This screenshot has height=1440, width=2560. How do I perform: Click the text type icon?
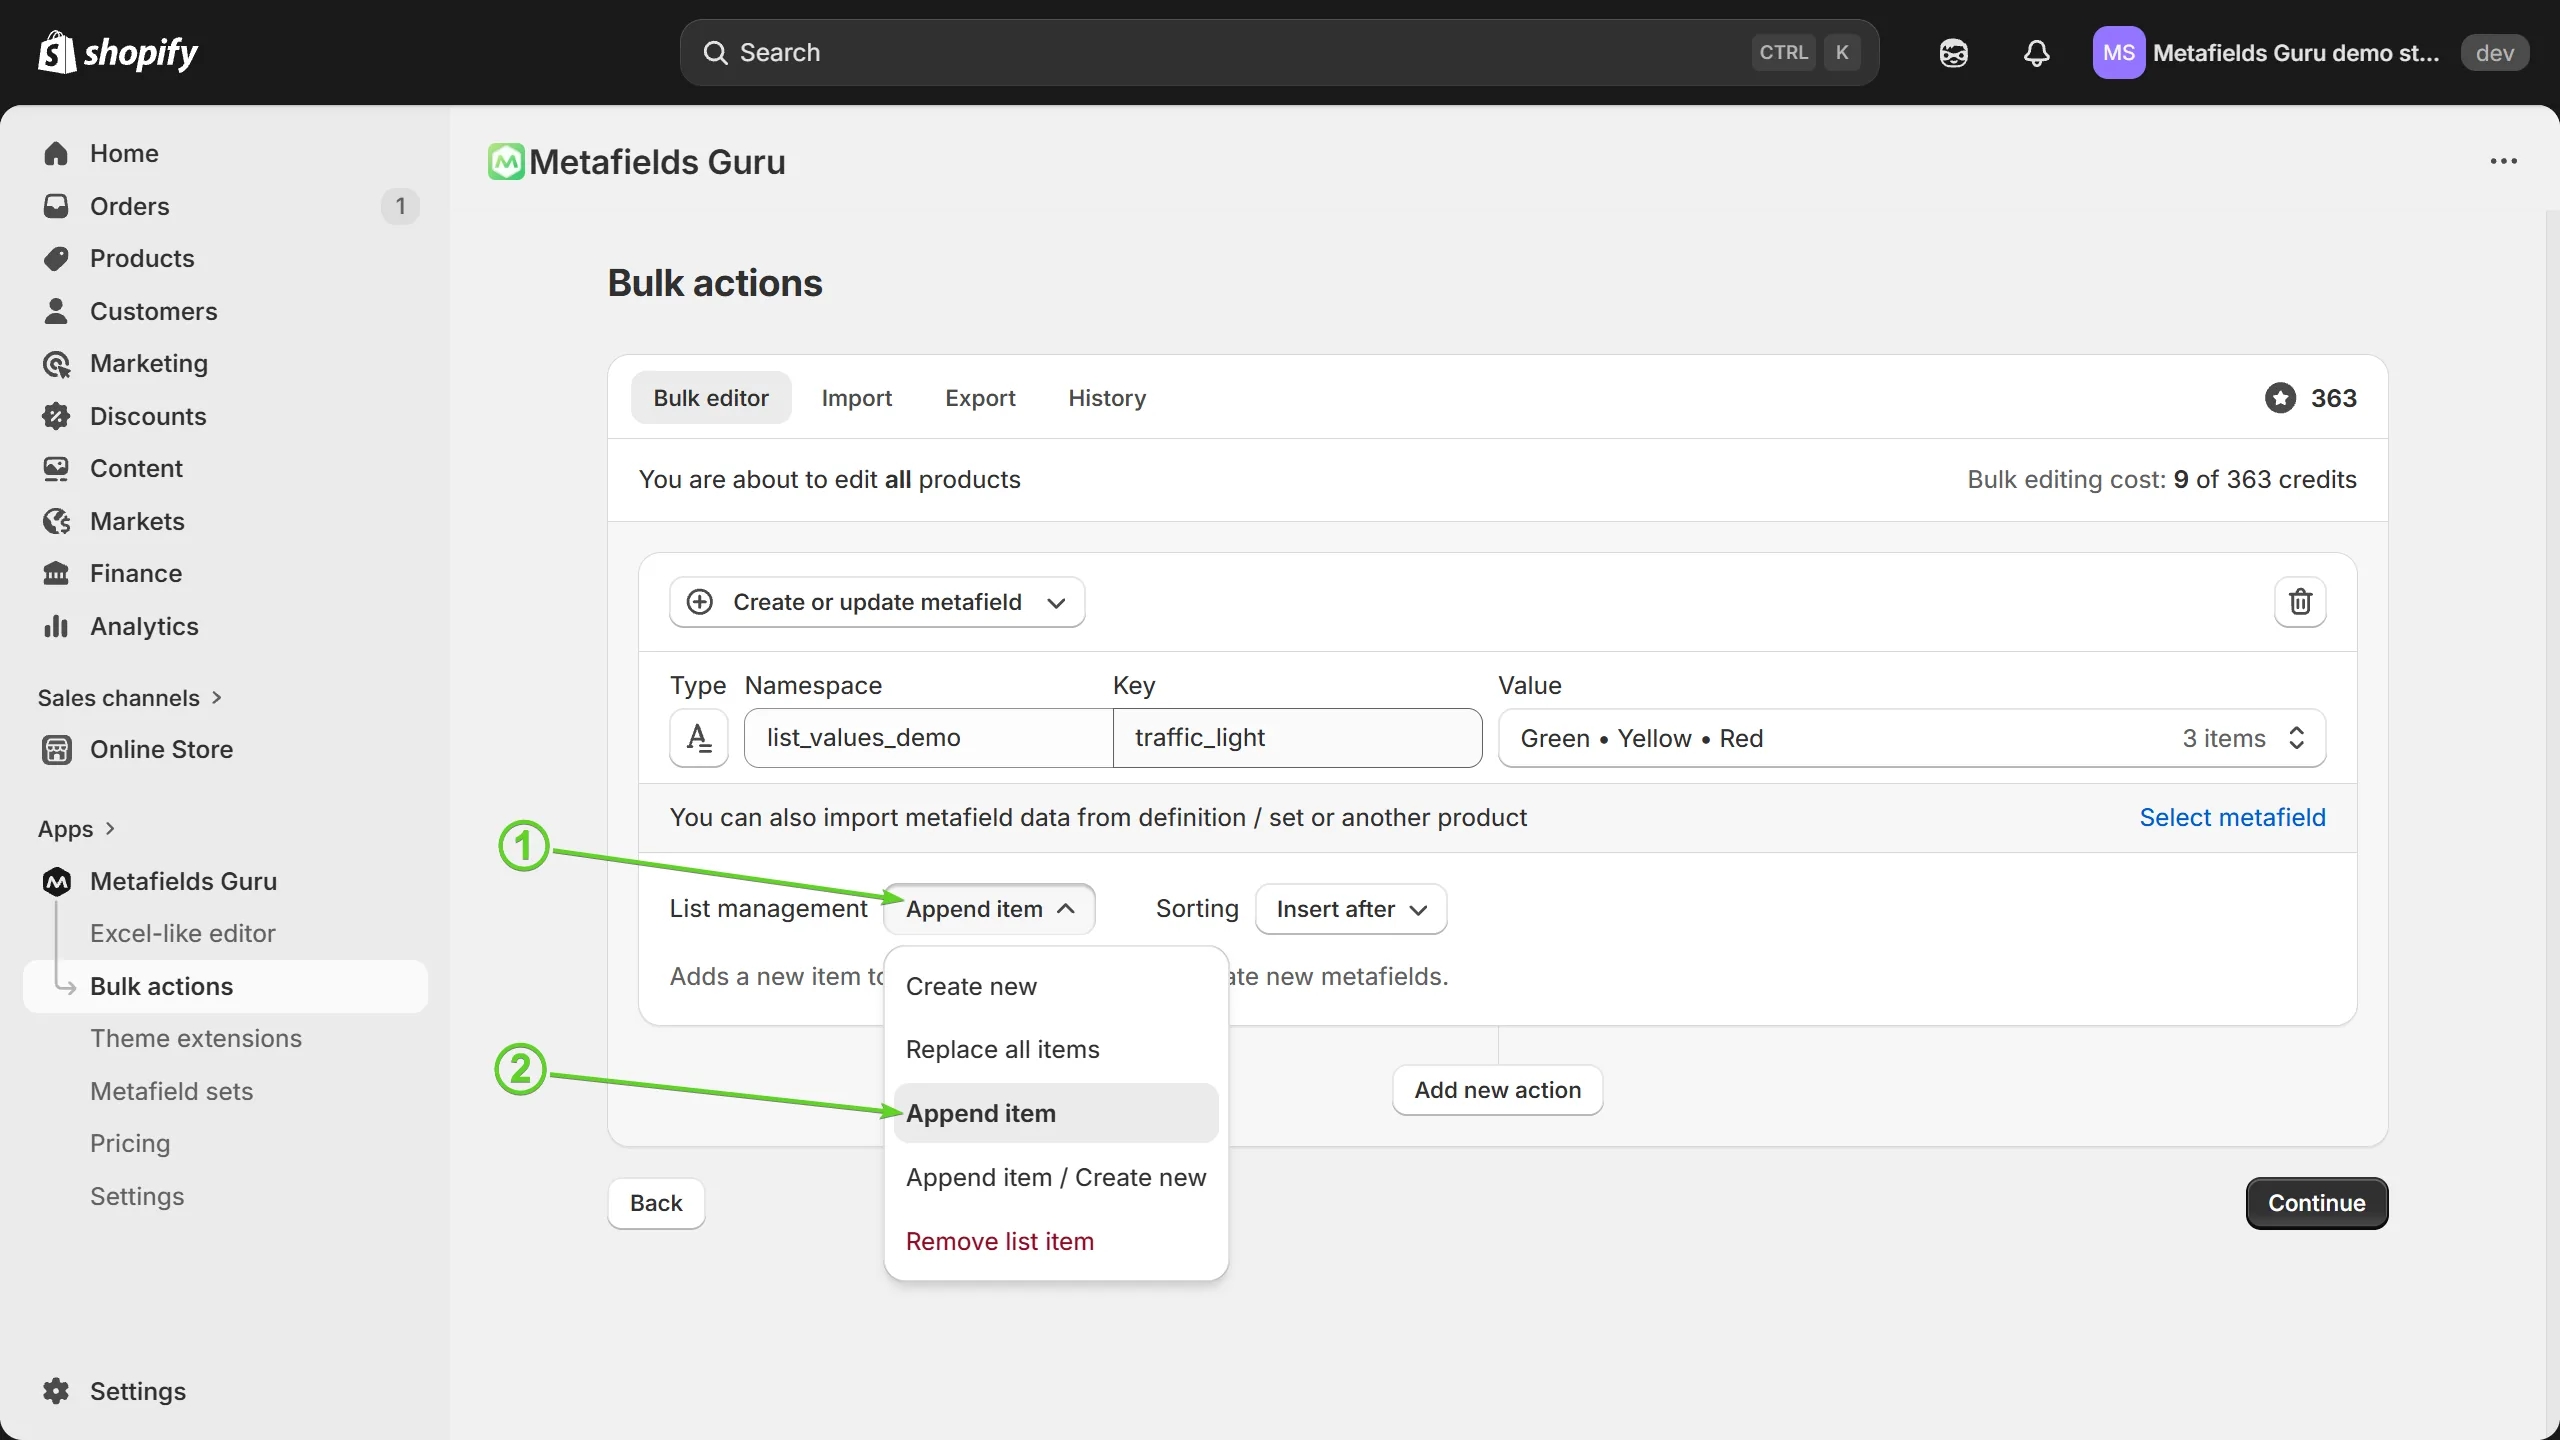(x=698, y=738)
